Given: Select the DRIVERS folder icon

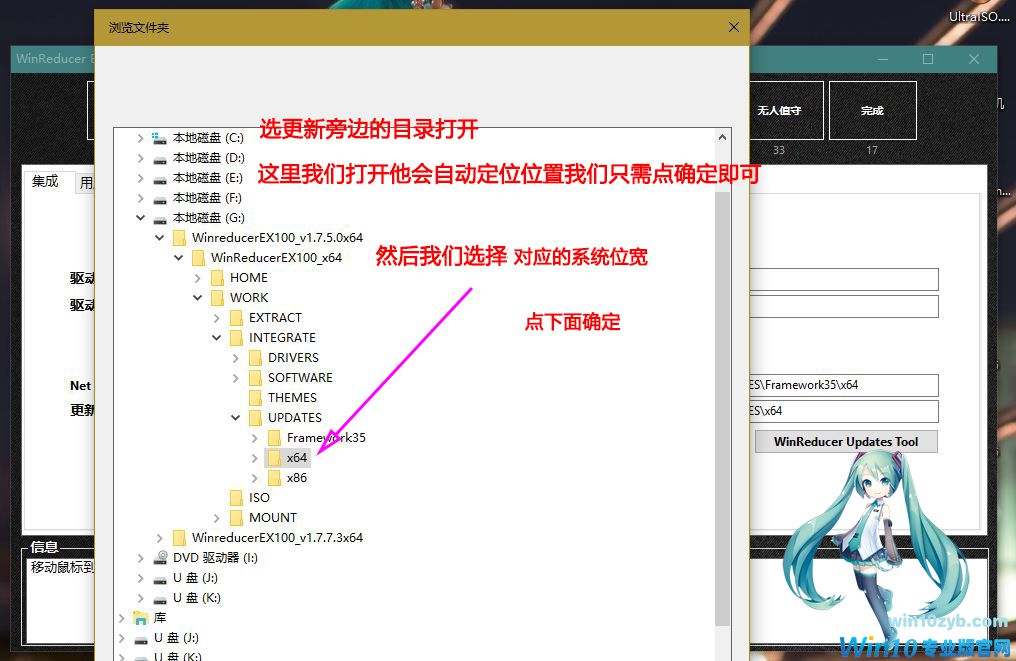Looking at the screenshot, I should click(255, 358).
